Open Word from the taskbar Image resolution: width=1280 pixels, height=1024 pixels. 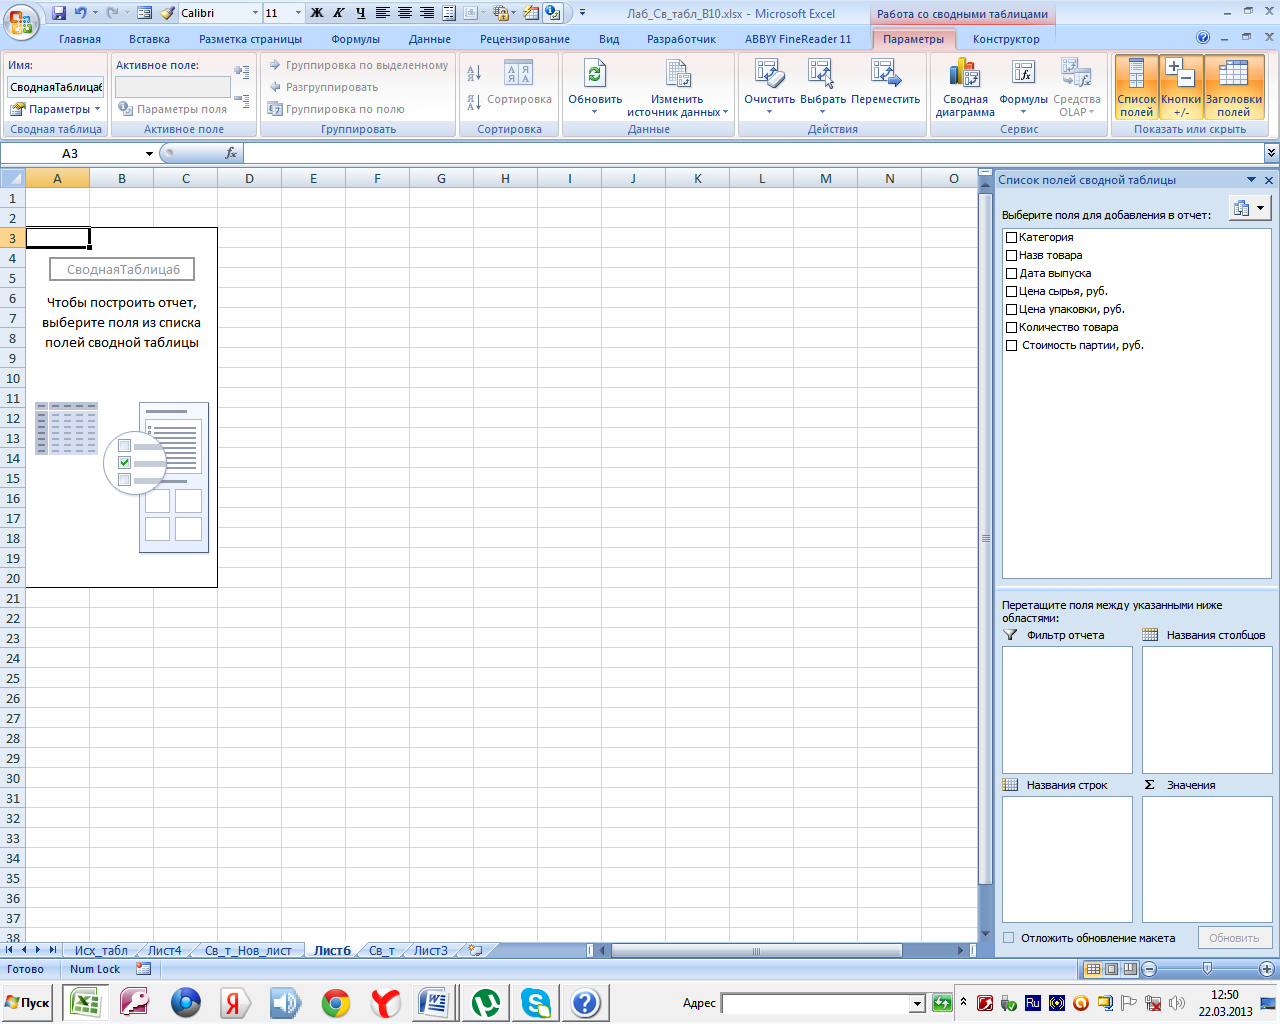pyautogui.click(x=435, y=1003)
